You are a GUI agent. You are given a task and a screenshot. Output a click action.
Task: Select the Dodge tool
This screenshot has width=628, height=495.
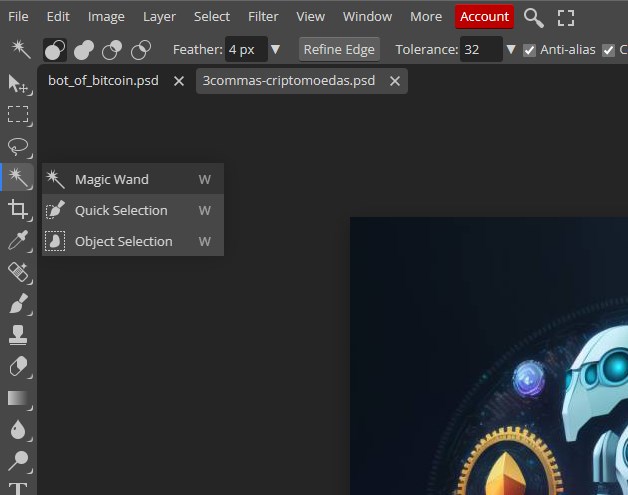click(x=18, y=461)
